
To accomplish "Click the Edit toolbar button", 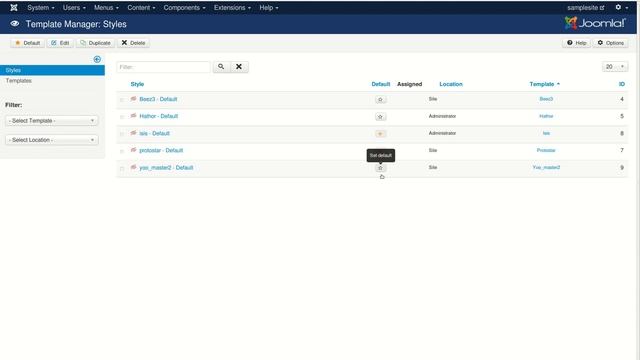I will coord(60,43).
